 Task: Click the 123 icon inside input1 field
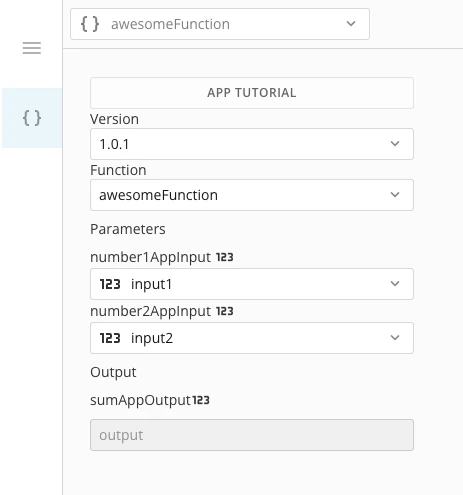[110, 284]
